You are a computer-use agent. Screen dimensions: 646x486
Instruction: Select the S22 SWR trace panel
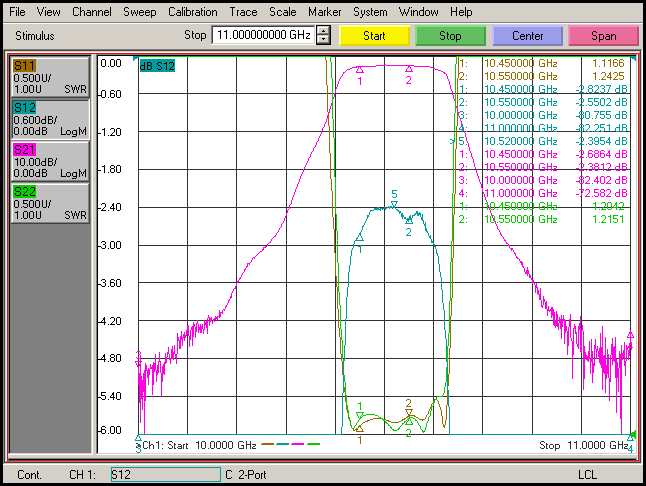coord(50,203)
